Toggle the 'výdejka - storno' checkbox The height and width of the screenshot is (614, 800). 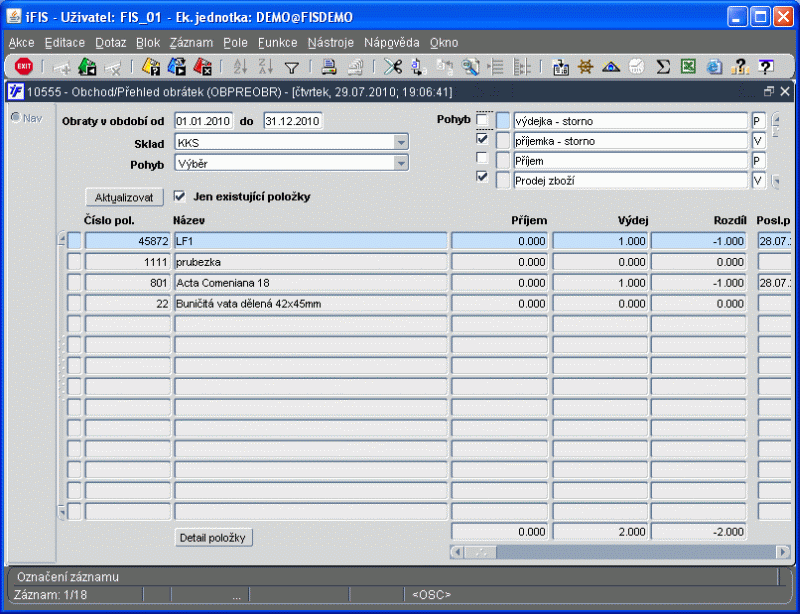(482, 120)
